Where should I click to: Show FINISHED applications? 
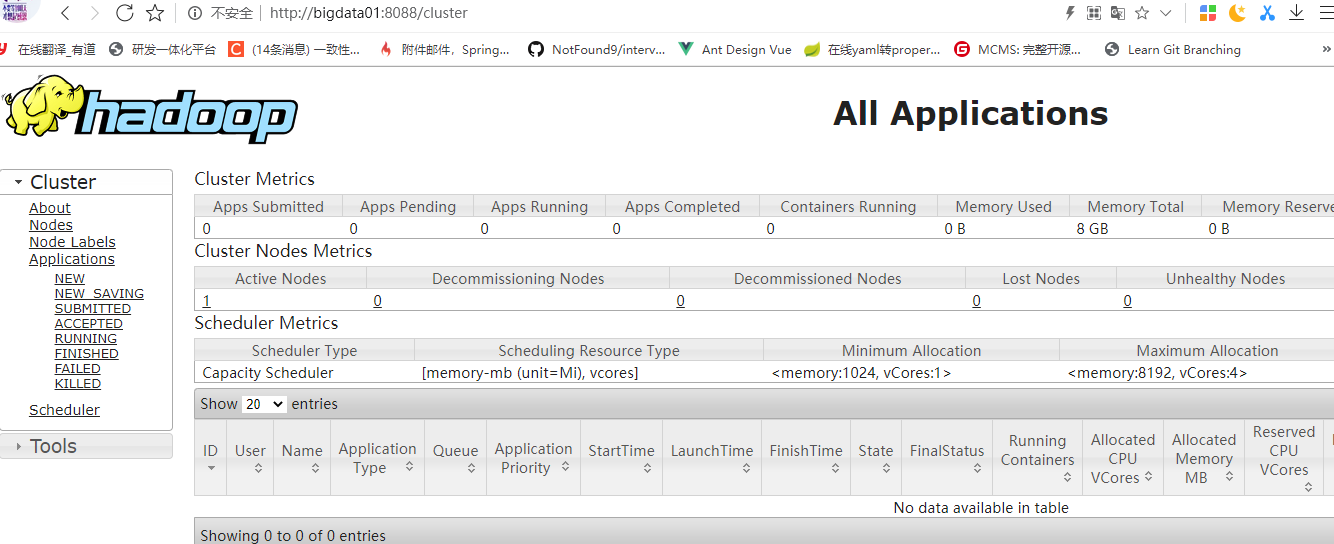click(87, 354)
